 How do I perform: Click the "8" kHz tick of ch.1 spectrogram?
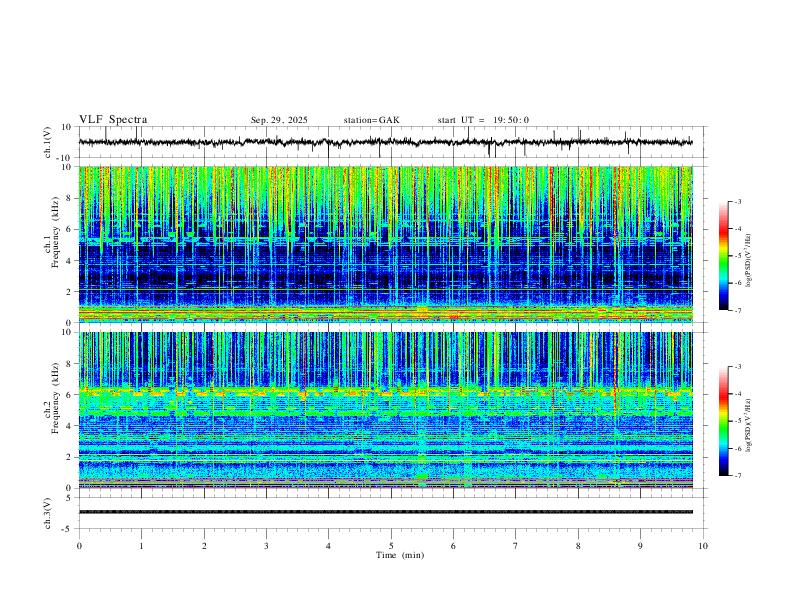69,198
